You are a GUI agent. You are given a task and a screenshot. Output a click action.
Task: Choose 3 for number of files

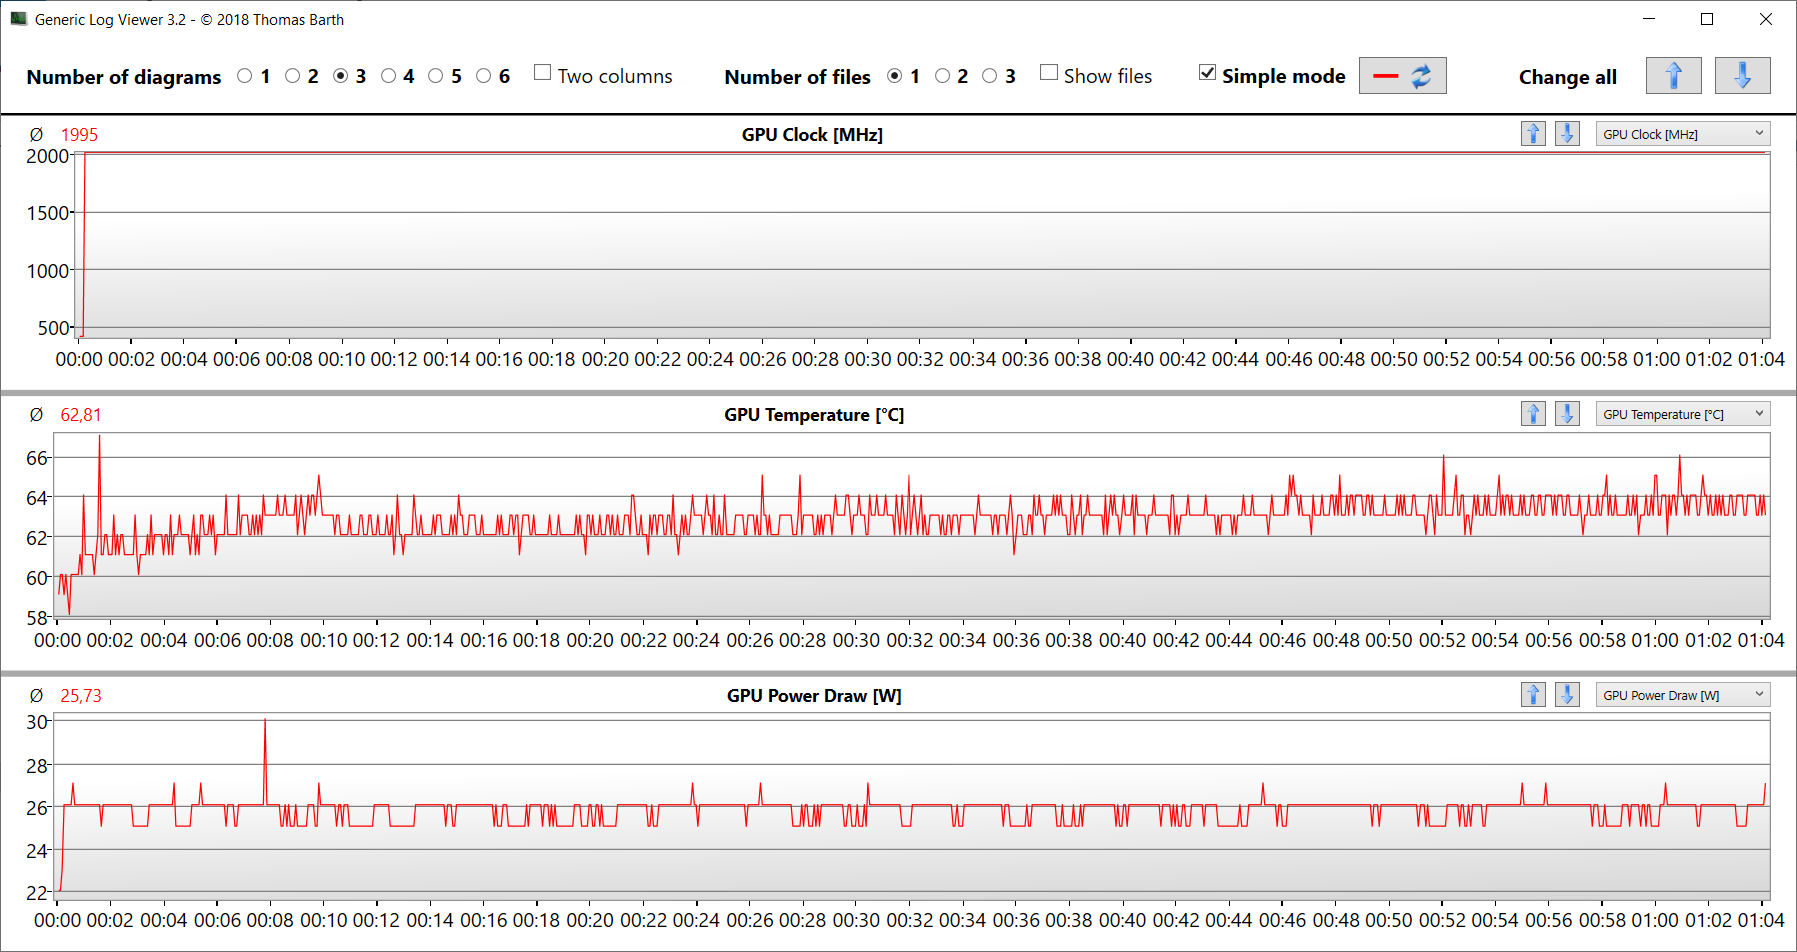(990, 76)
